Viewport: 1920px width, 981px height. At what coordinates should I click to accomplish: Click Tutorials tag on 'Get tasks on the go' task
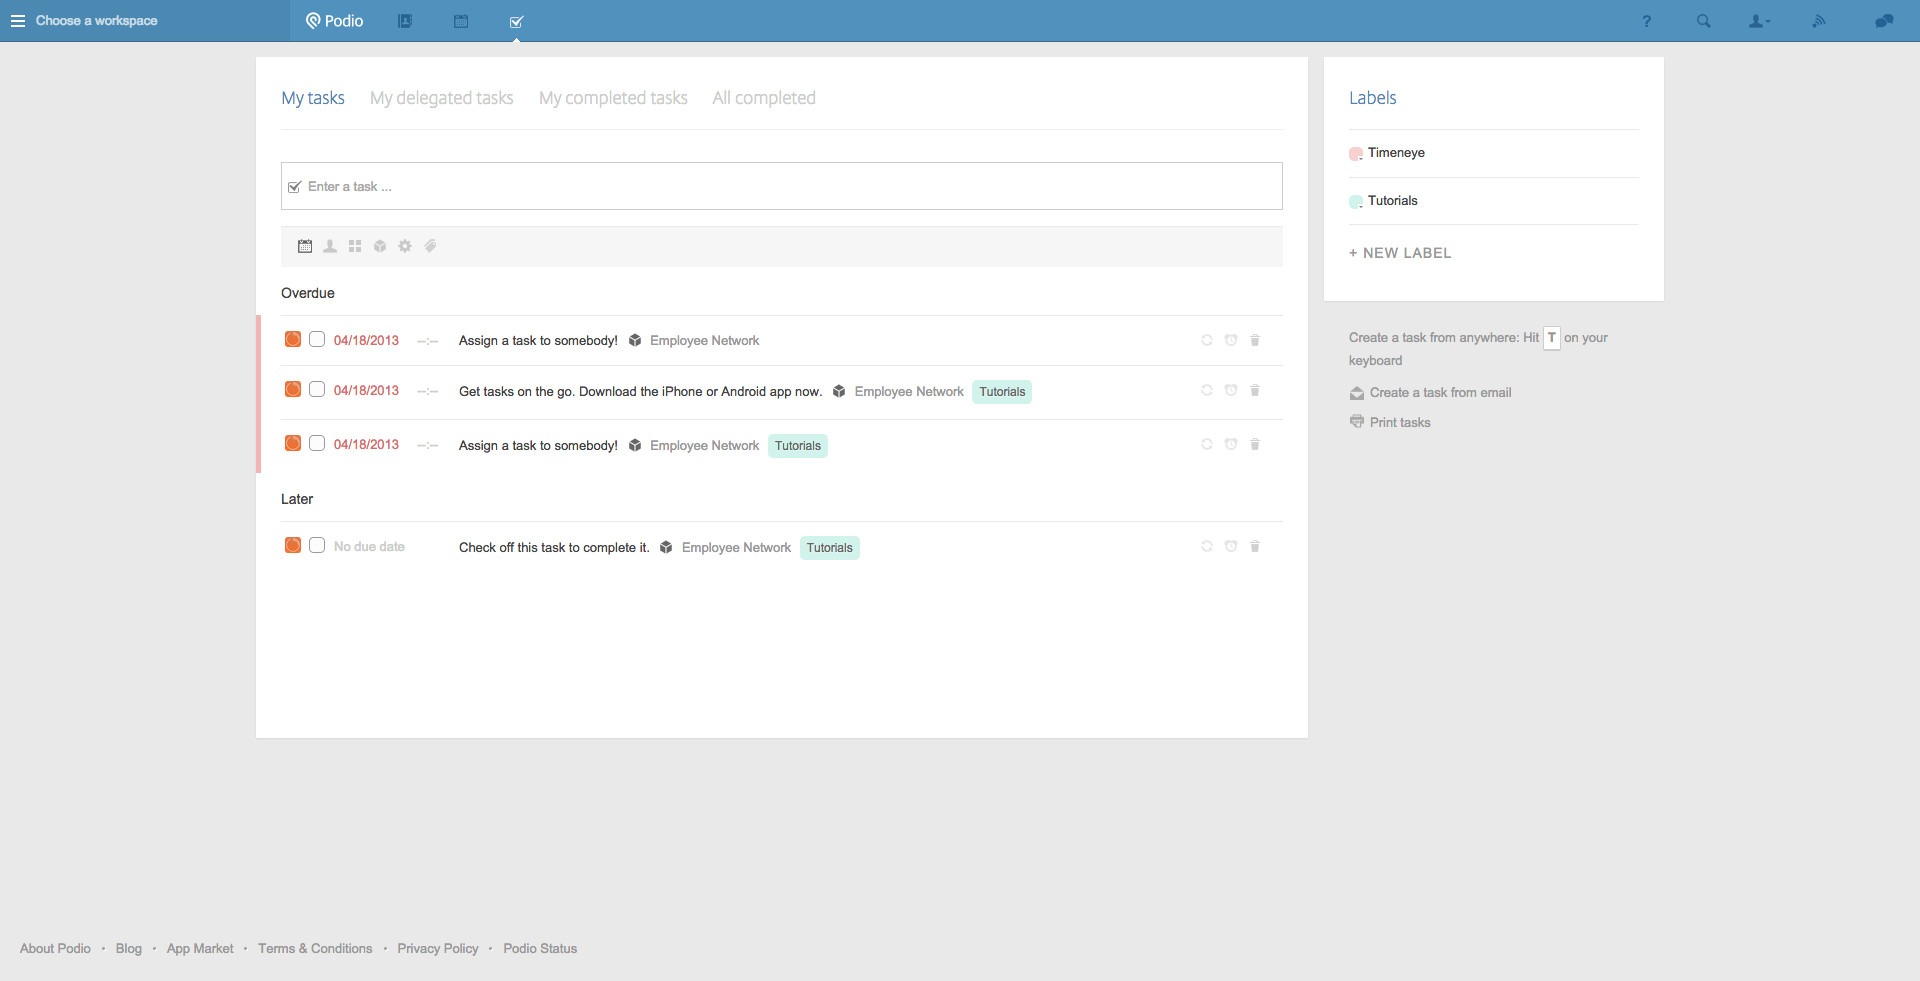[x=1002, y=392]
